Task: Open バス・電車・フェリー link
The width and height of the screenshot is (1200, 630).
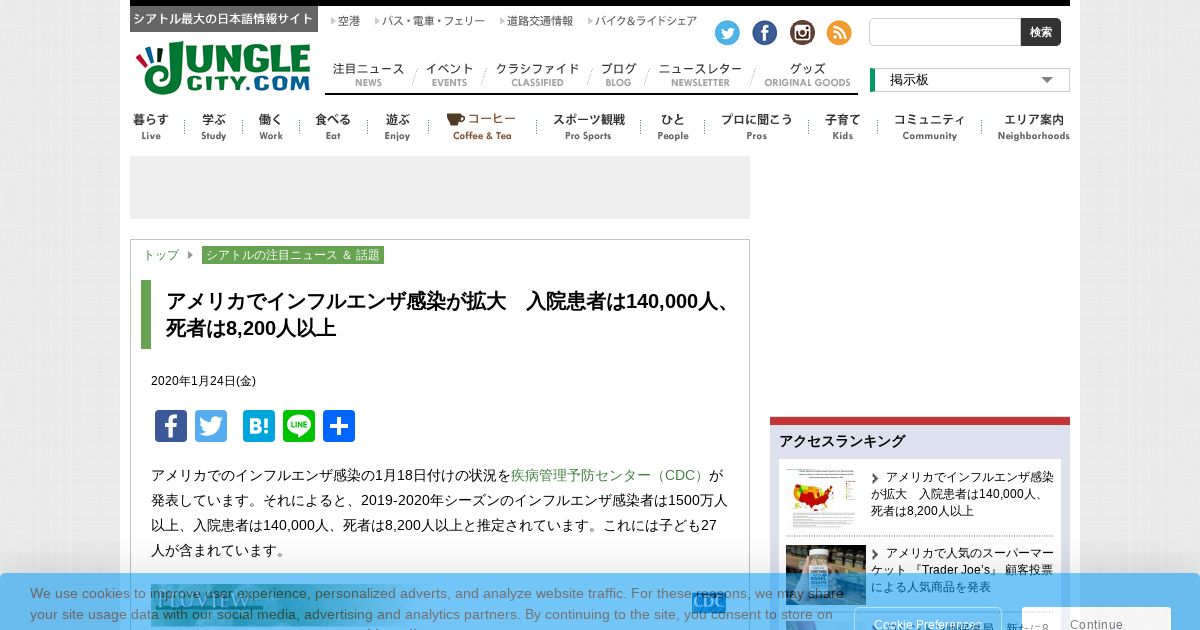Action: 431,21
